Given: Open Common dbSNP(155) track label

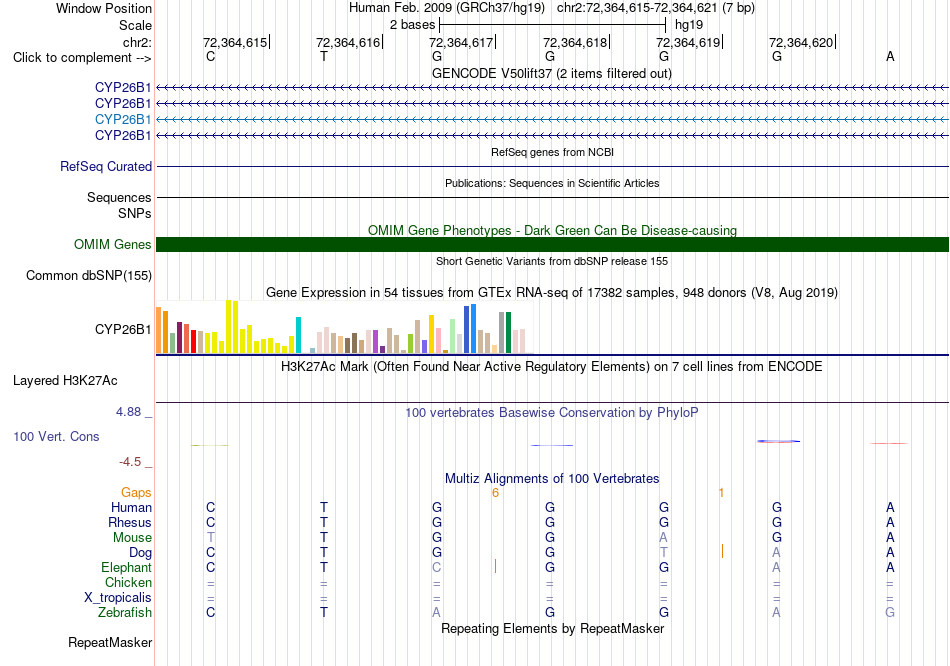Looking at the screenshot, I should [88, 275].
